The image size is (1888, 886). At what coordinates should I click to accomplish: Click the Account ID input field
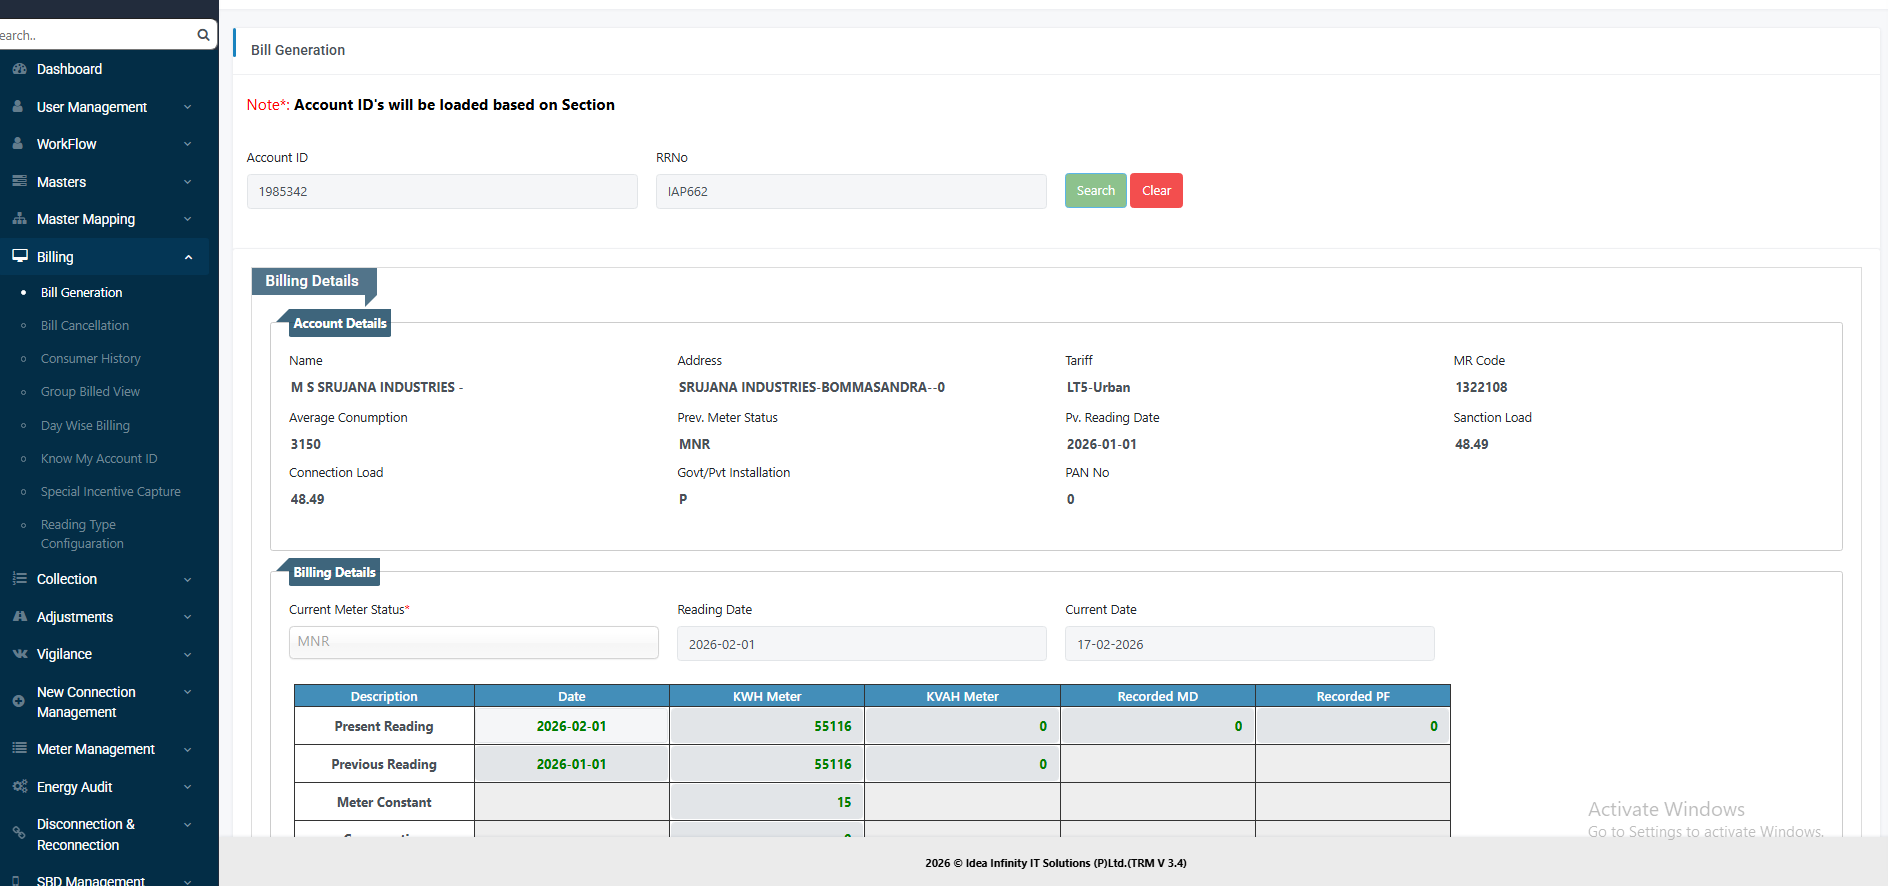pyautogui.click(x=442, y=191)
